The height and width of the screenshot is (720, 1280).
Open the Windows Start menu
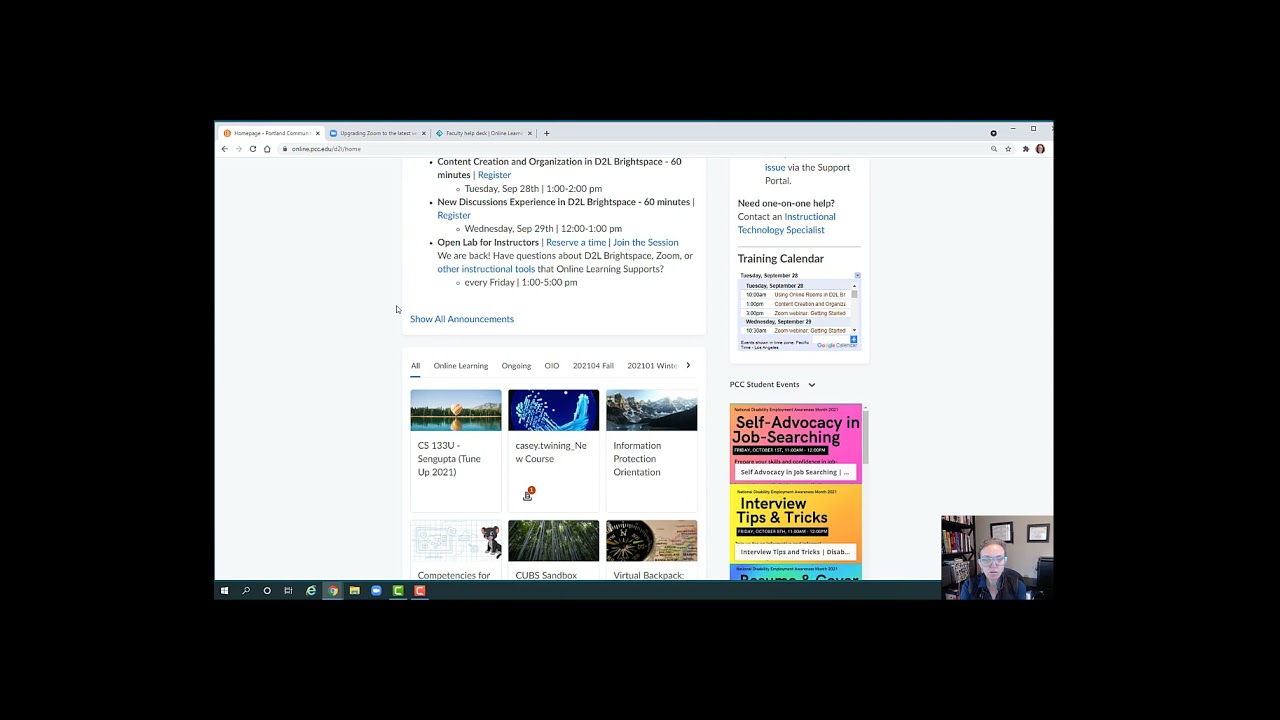(224, 591)
